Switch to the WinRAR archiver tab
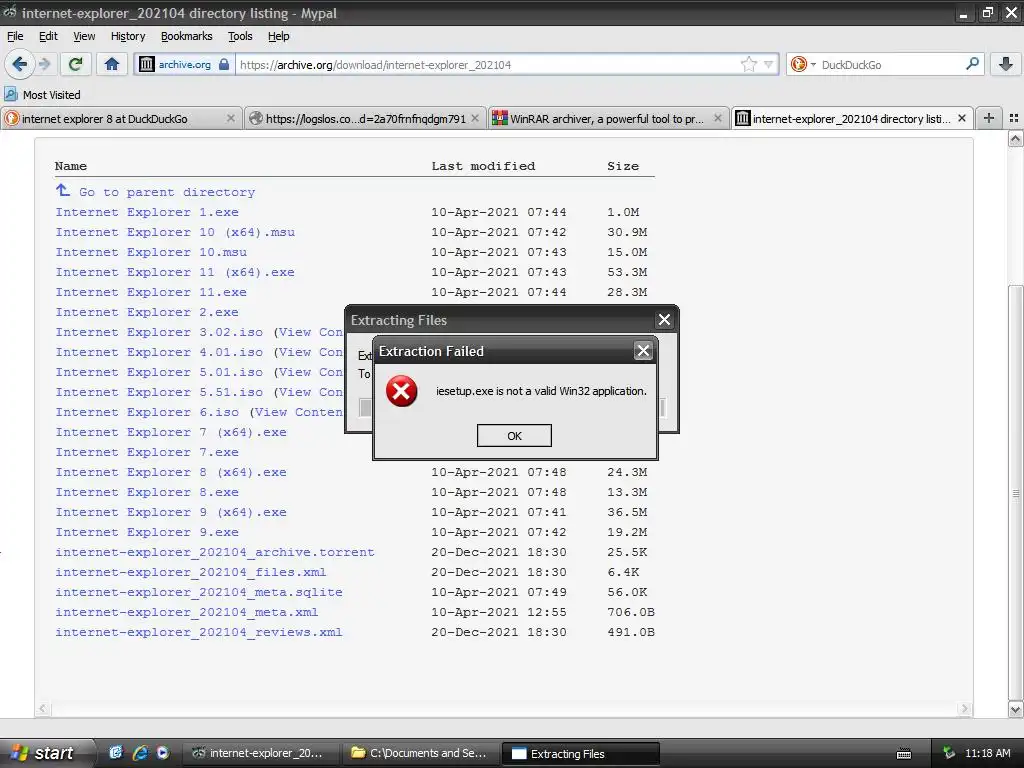The image size is (1024, 768). [x=608, y=118]
